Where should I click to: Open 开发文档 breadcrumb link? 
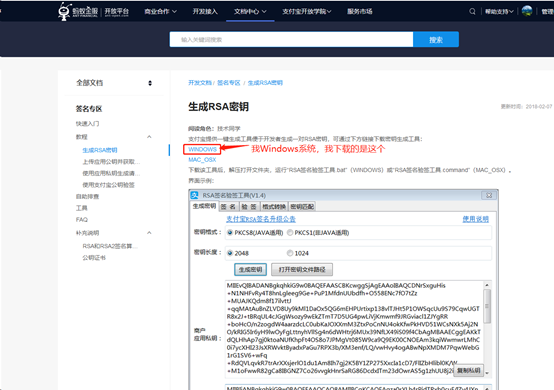[x=200, y=83]
